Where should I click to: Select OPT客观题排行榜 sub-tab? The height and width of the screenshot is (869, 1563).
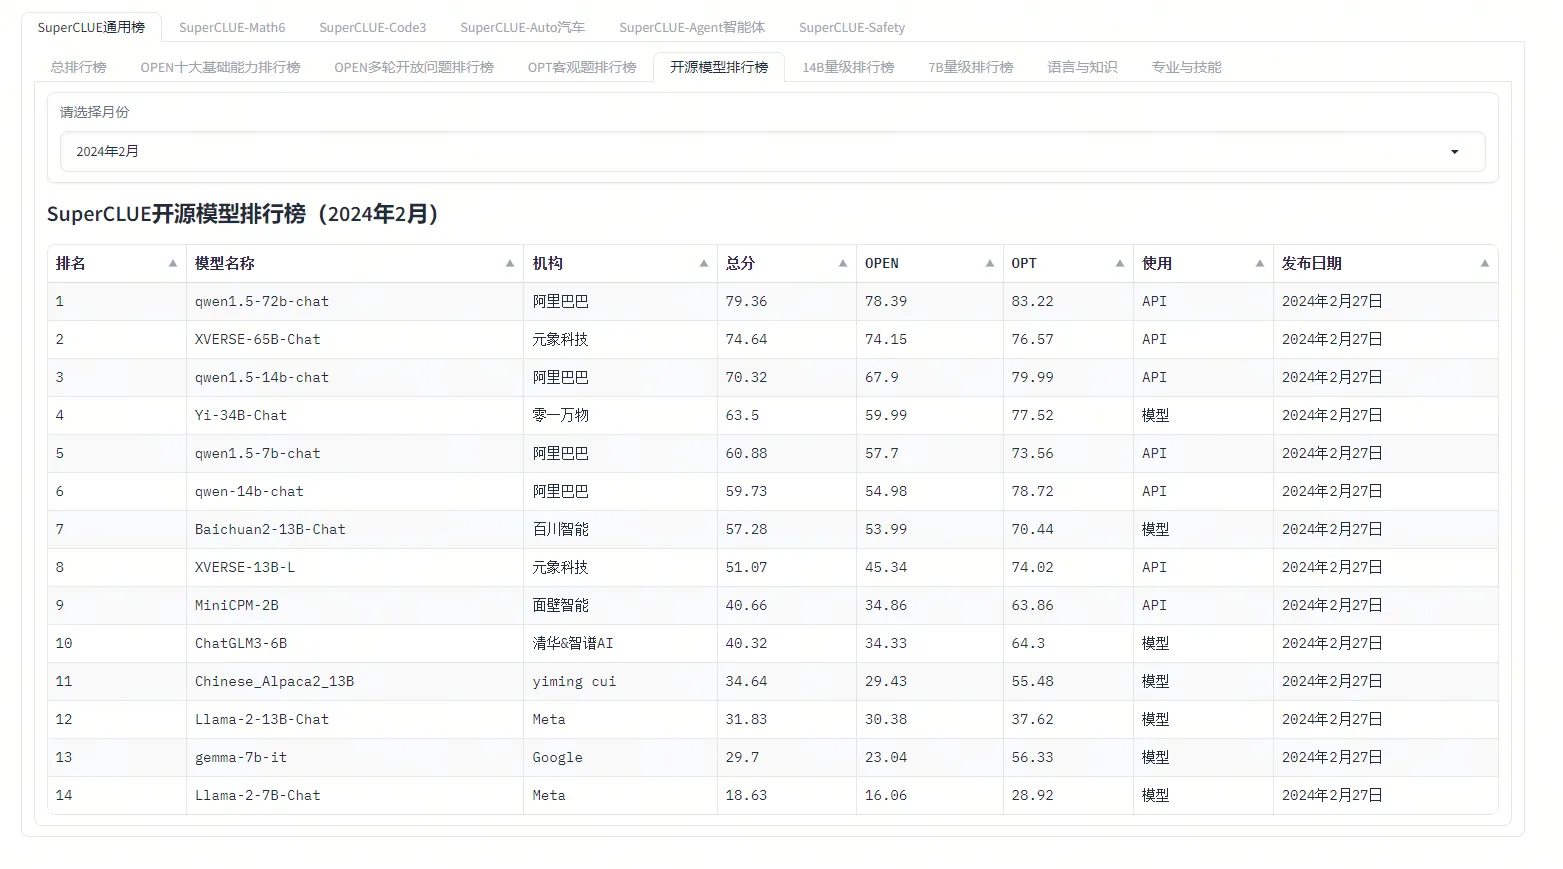(x=582, y=67)
